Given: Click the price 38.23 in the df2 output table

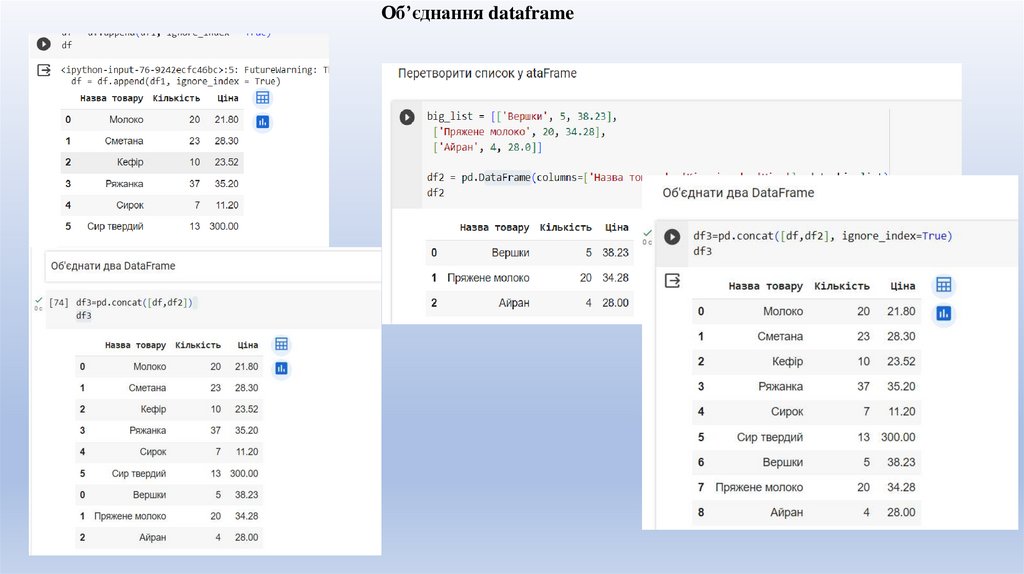Looking at the screenshot, I should coord(615,253).
